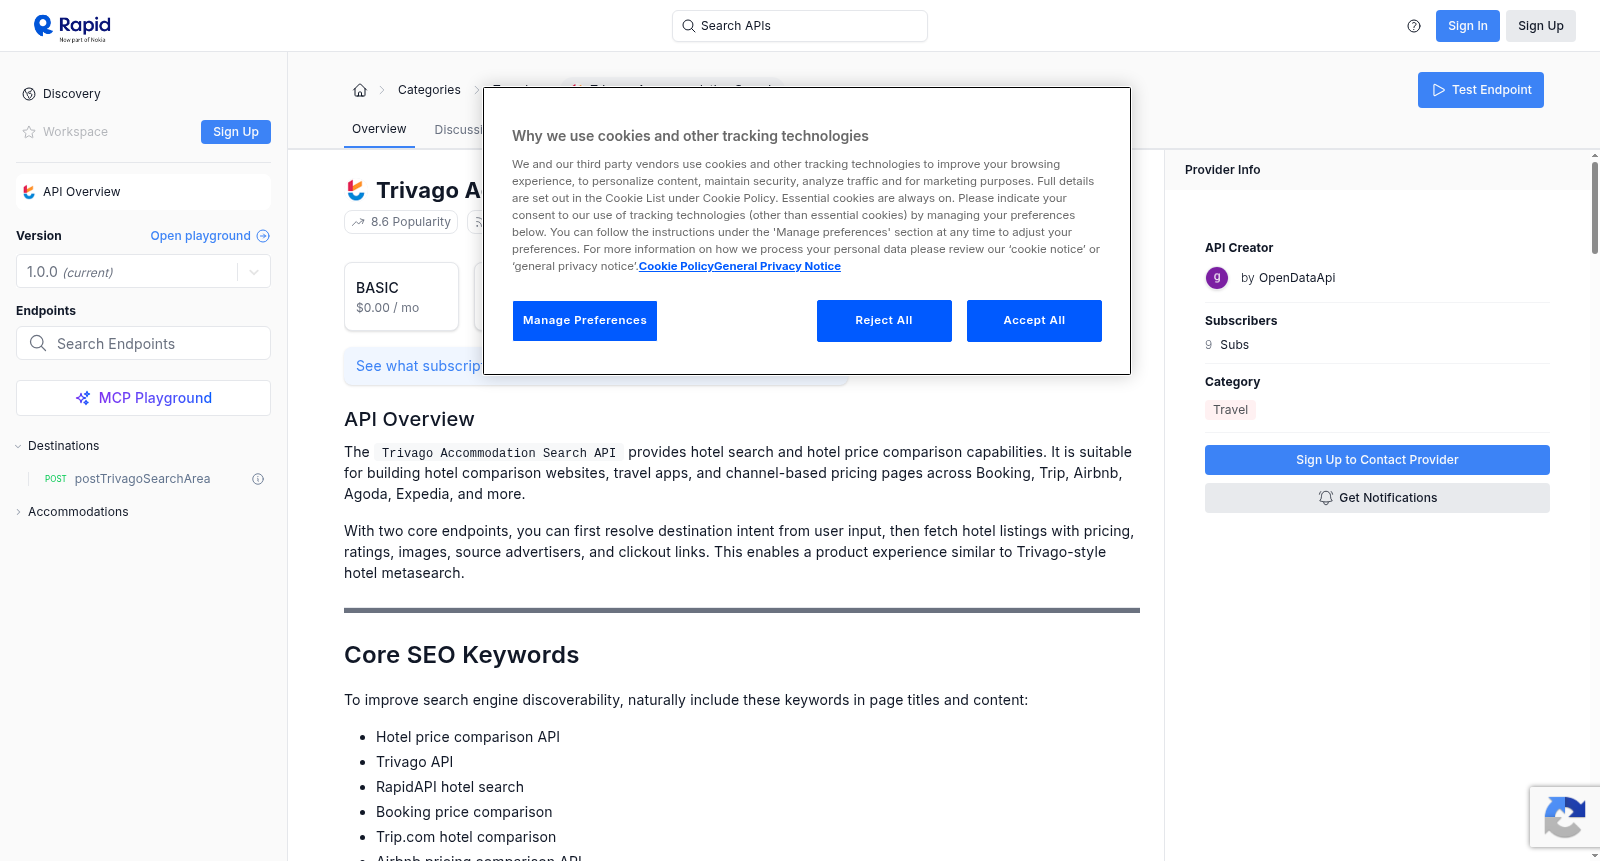Focus the Search Endpoints input field
The image size is (1600, 861).
[x=143, y=343]
